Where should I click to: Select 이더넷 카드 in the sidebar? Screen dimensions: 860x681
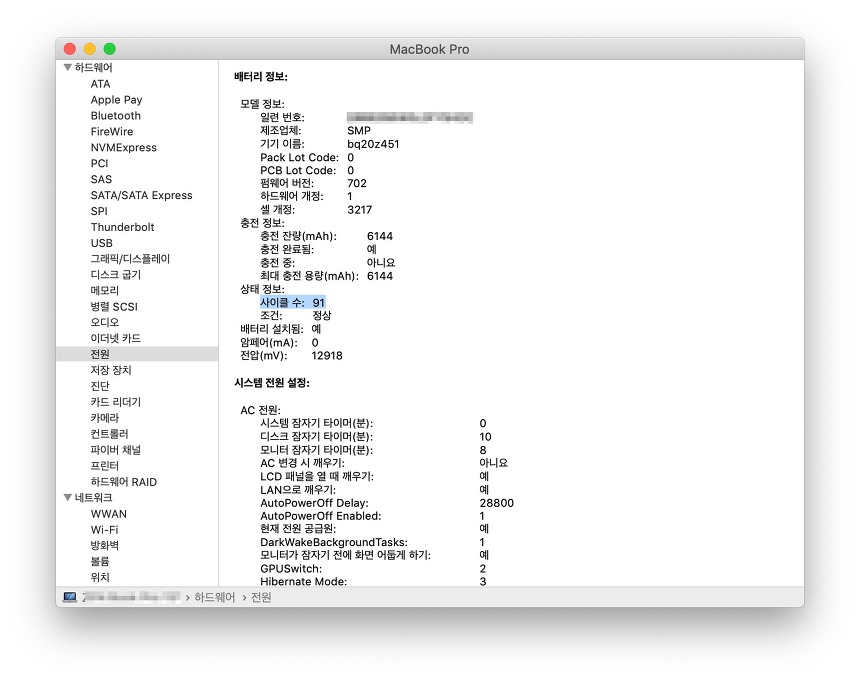point(116,338)
